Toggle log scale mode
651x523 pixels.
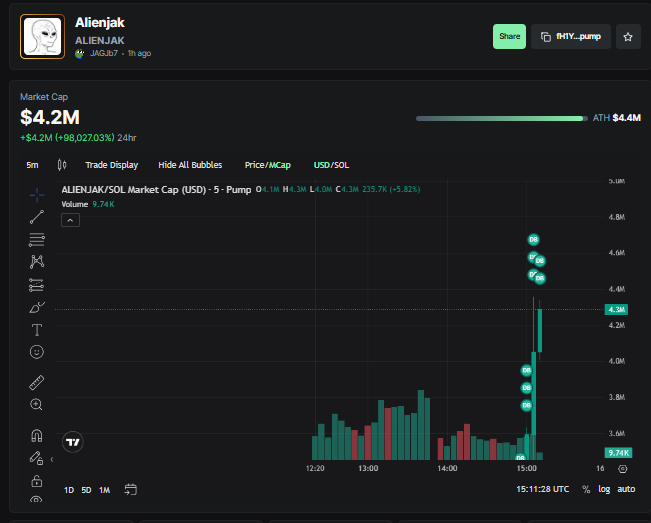coord(604,489)
